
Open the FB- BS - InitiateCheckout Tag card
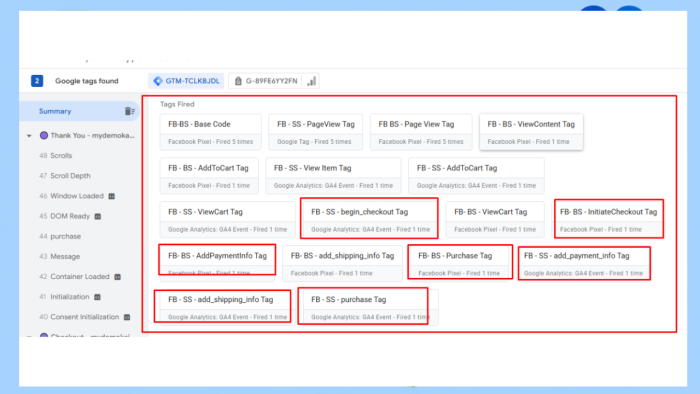tap(608, 220)
